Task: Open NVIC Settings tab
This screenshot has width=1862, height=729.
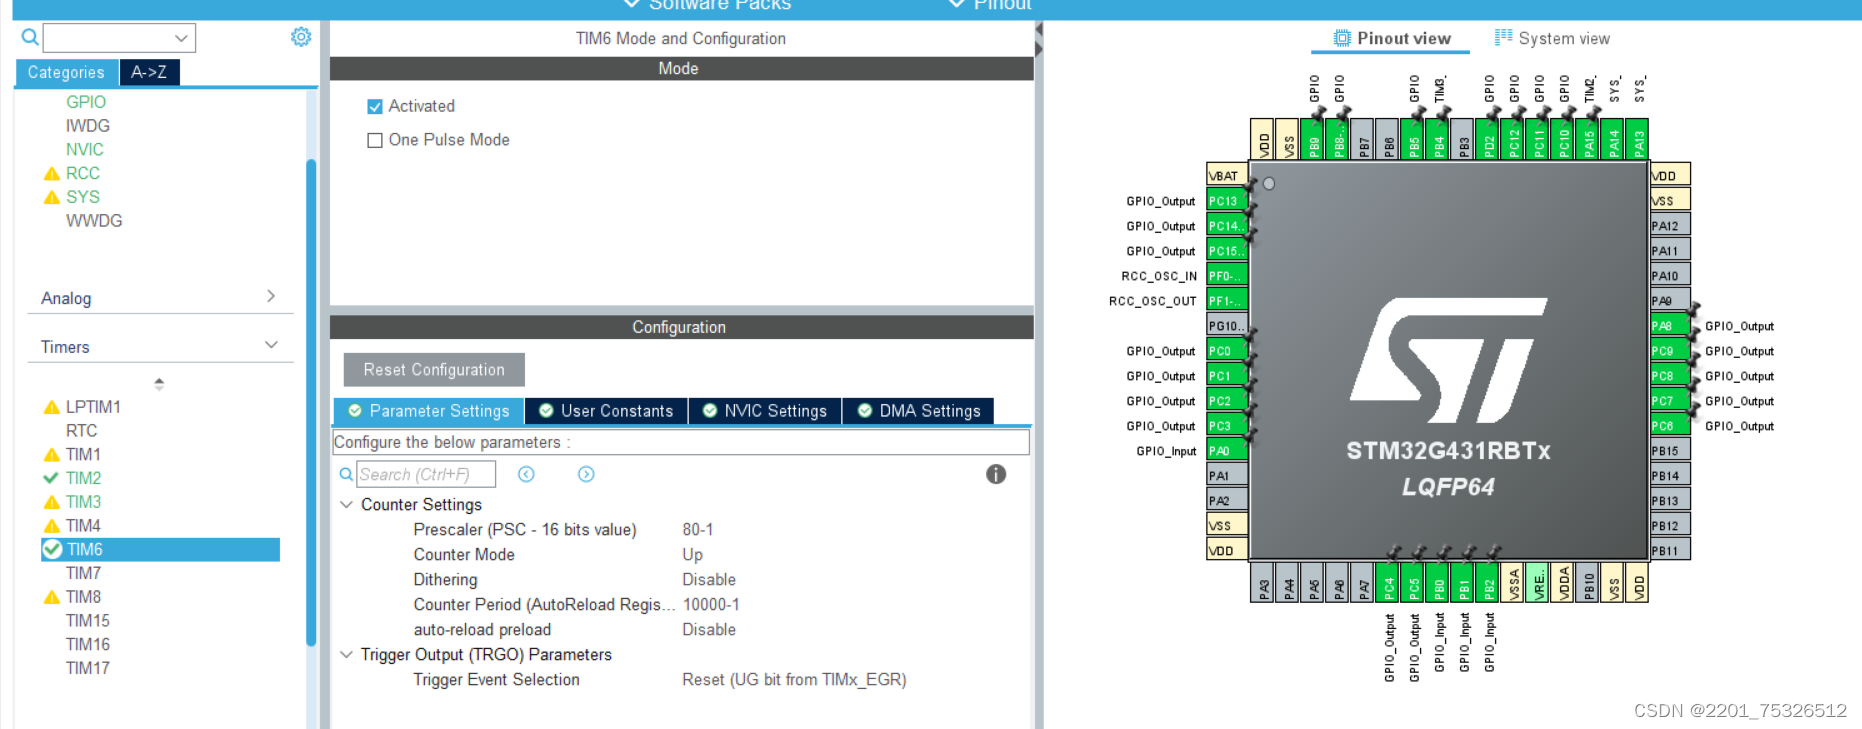Action: [x=765, y=411]
